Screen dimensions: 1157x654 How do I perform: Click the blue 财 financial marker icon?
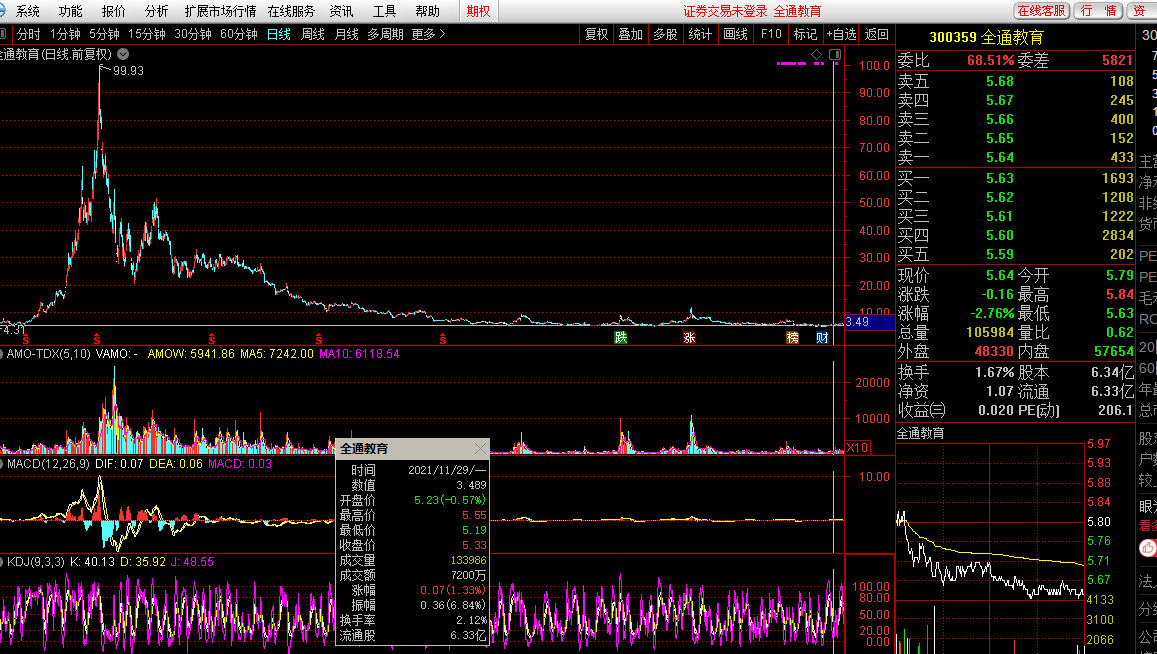point(822,337)
